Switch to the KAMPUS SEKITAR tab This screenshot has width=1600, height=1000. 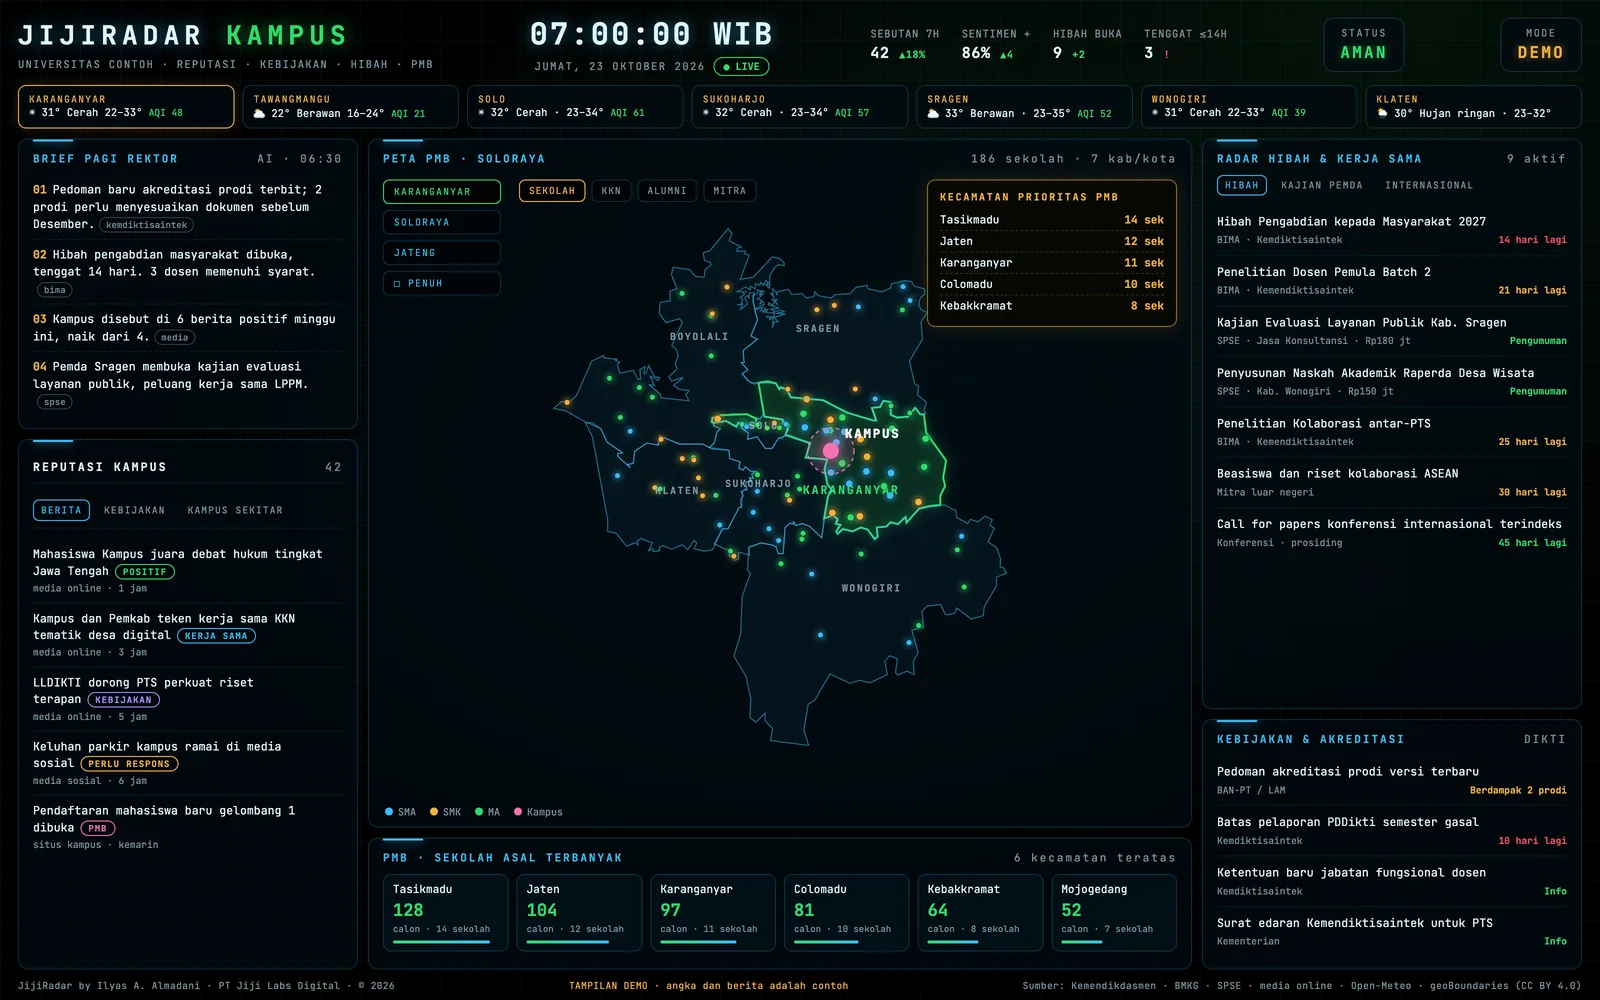tap(235, 510)
